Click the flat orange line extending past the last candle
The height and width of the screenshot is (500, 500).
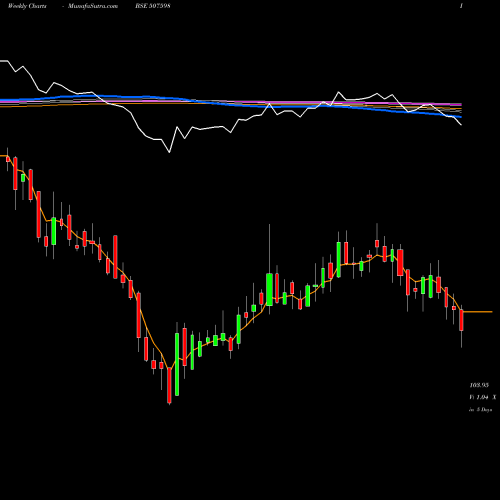tap(478, 312)
